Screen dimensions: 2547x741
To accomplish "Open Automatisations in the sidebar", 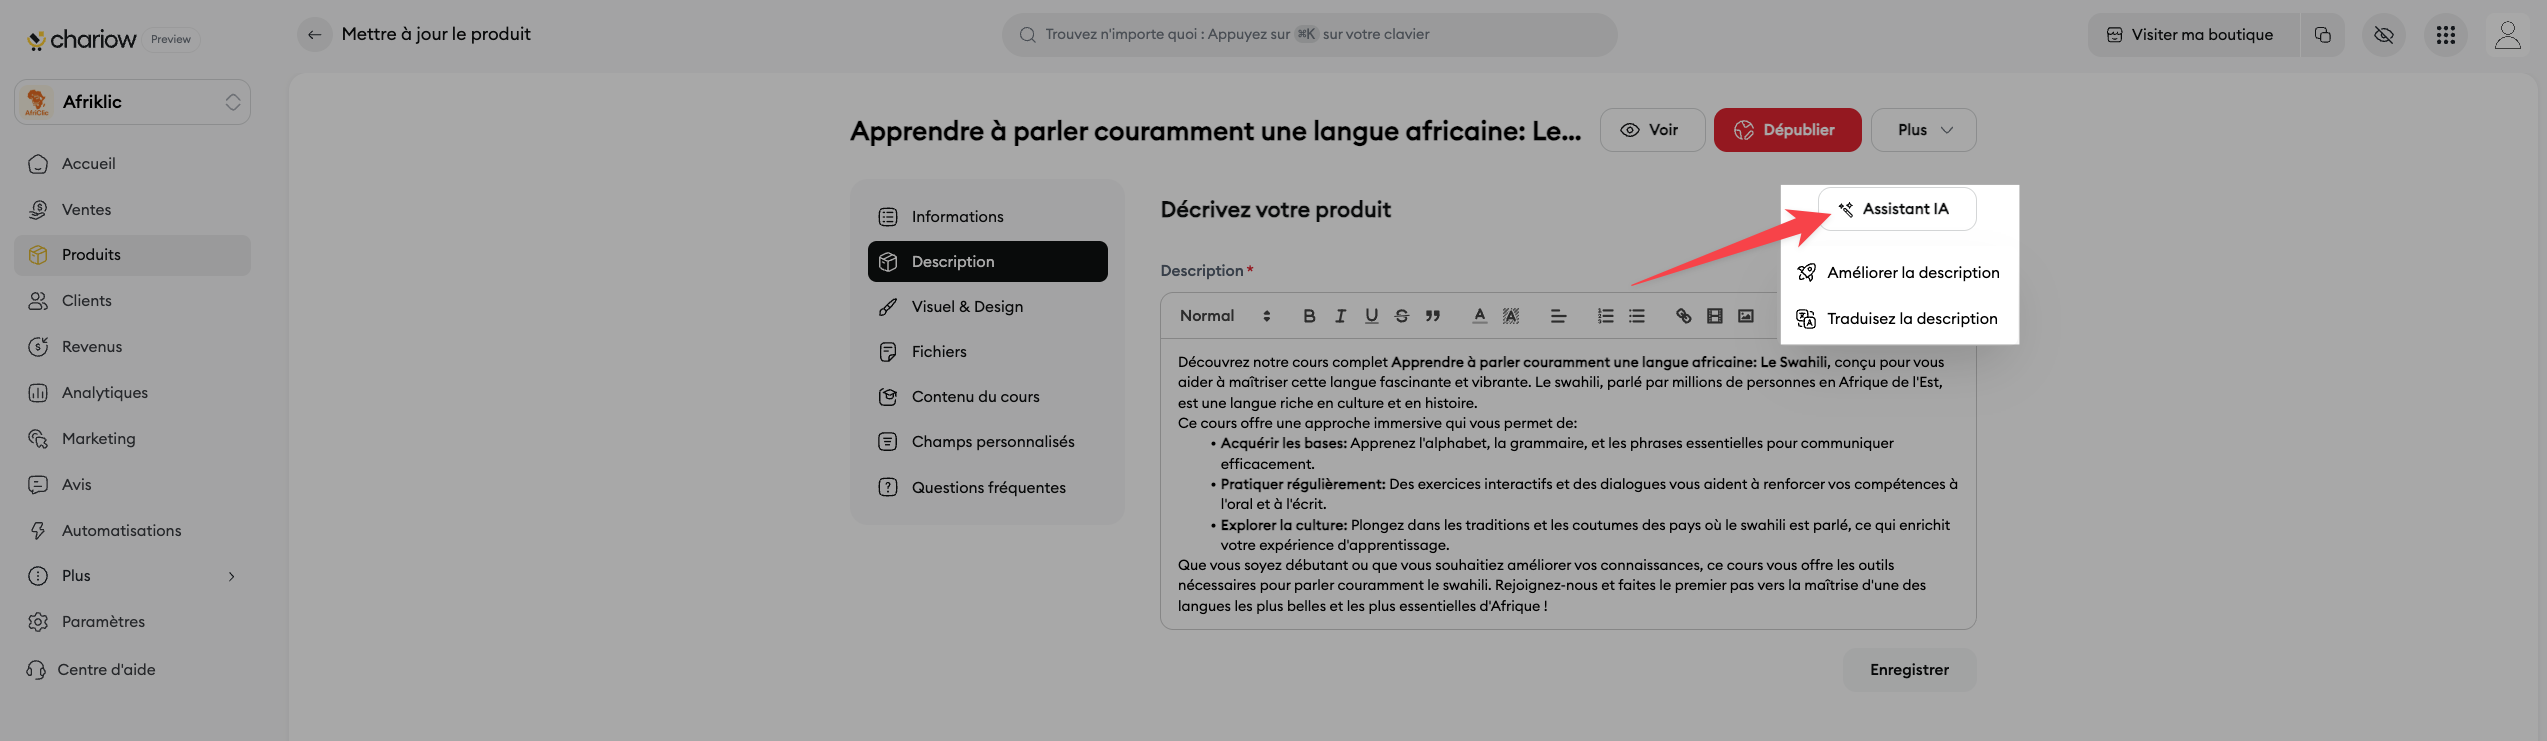I will click(x=132, y=531).
